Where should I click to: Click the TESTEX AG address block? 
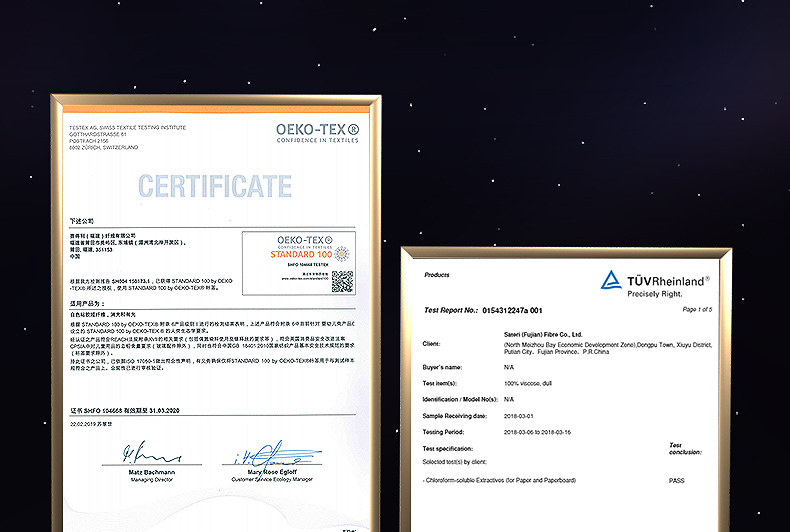click(x=112, y=137)
